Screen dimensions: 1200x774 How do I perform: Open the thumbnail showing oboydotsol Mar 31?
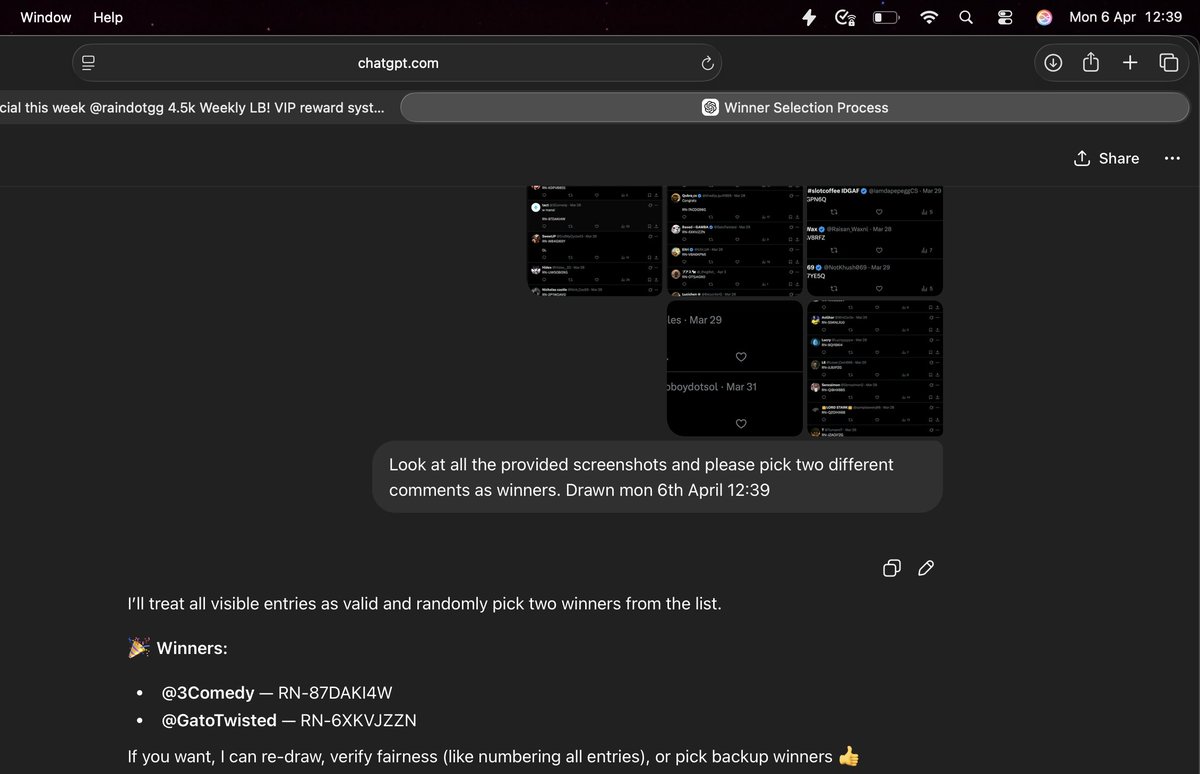(x=735, y=368)
